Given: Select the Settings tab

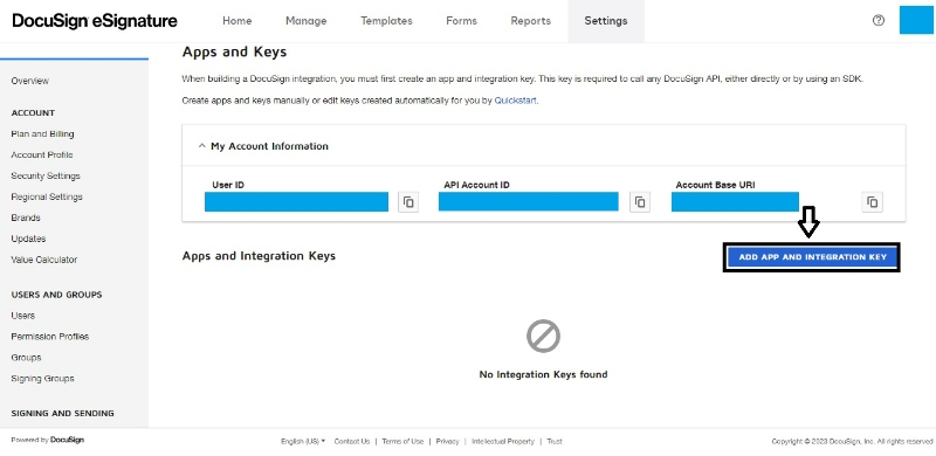Looking at the screenshot, I should click(606, 21).
